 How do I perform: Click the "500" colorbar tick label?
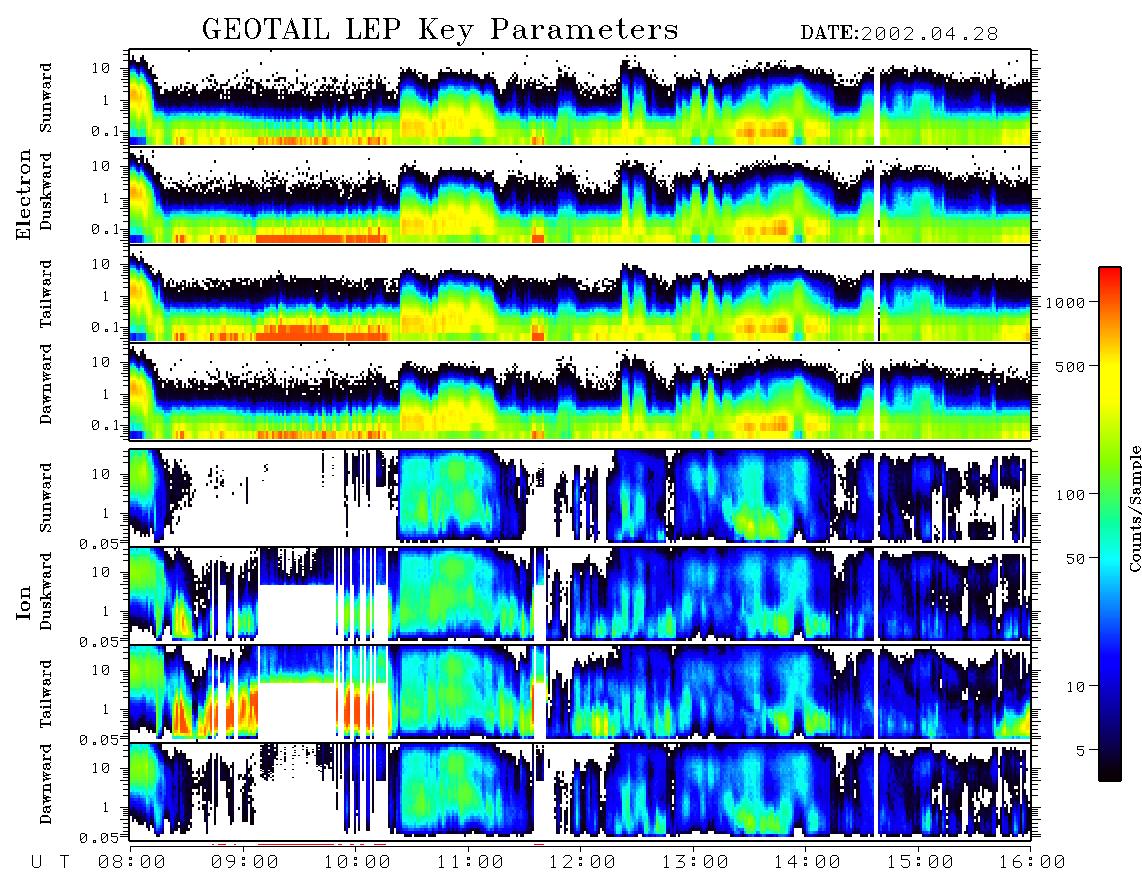pyautogui.click(x=1070, y=366)
